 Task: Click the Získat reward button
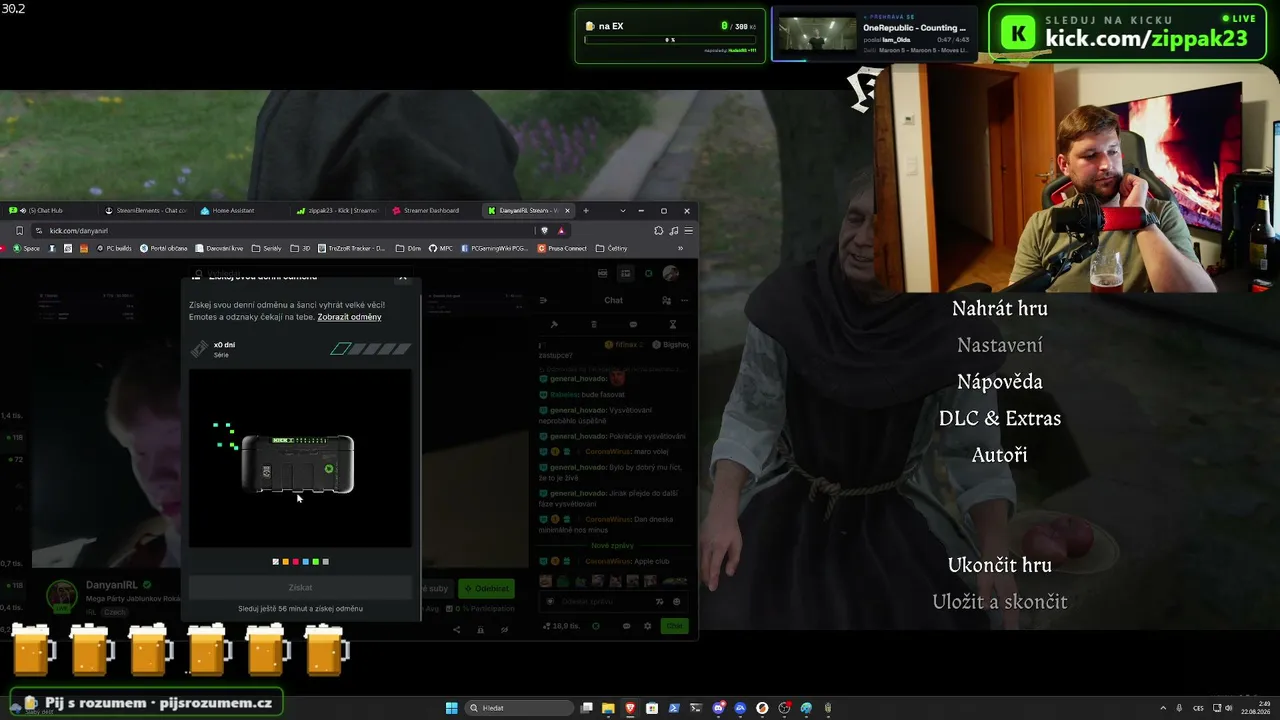point(300,588)
